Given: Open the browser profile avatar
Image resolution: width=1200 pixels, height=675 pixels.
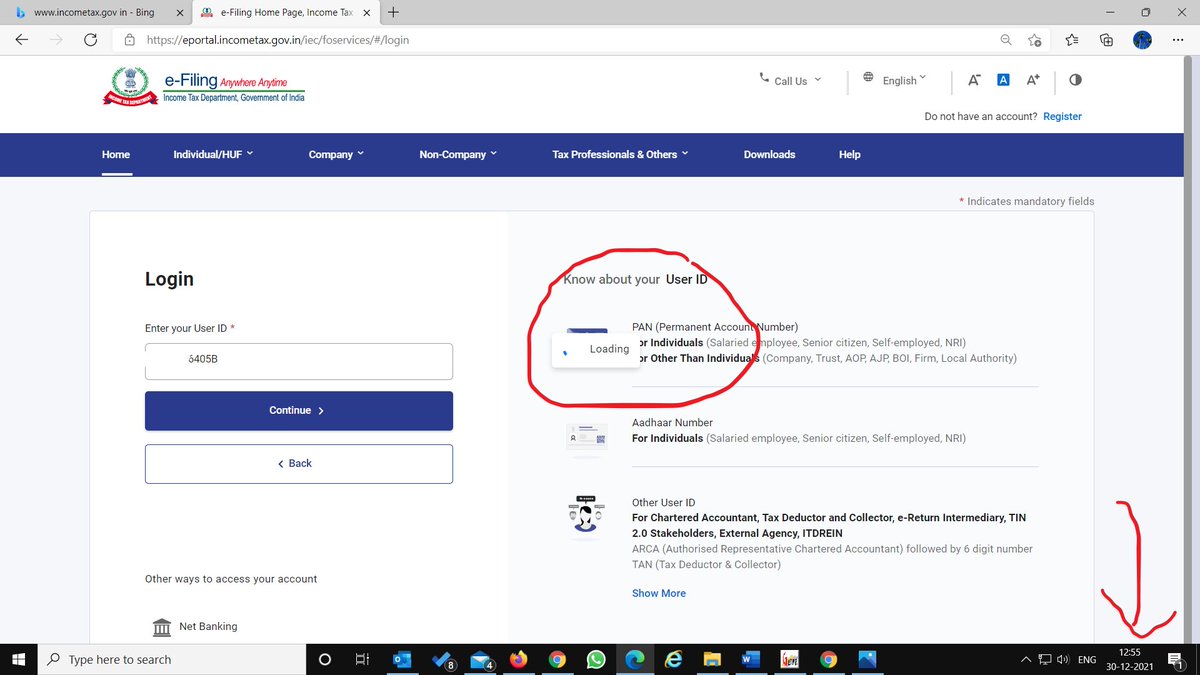Looking at the screenshot, I should pyautogui.click(x=1142, y=40).
